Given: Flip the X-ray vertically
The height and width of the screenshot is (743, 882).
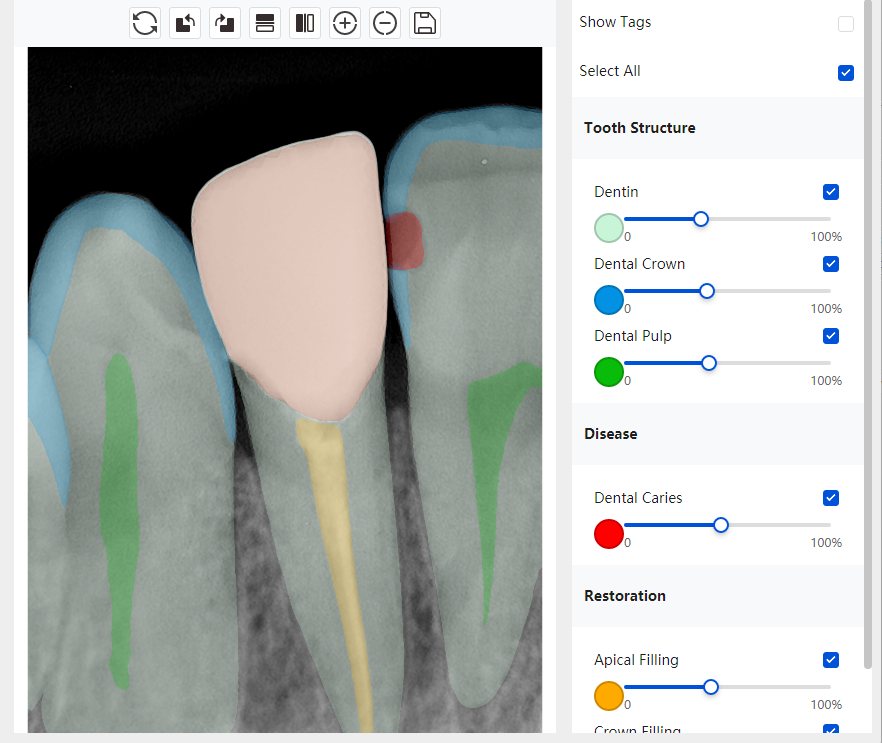Looking at the screenshot, I should tap(265, 23).
